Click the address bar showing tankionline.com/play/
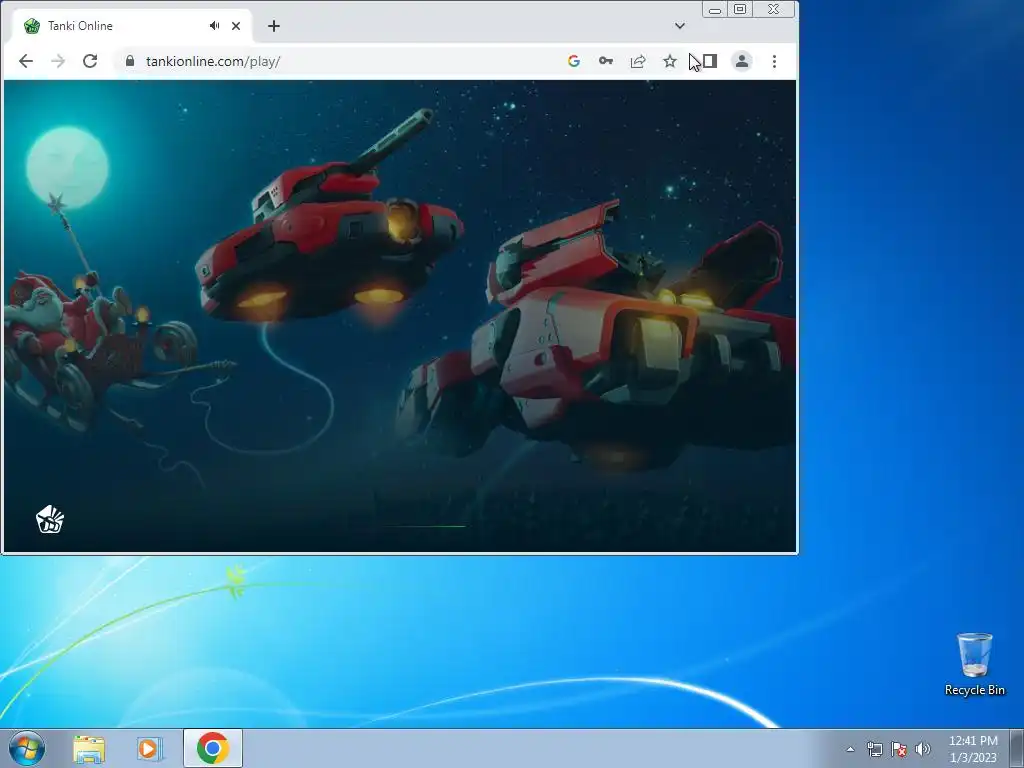The height and width of the screenshot is (768, 1024). point(340,61)
